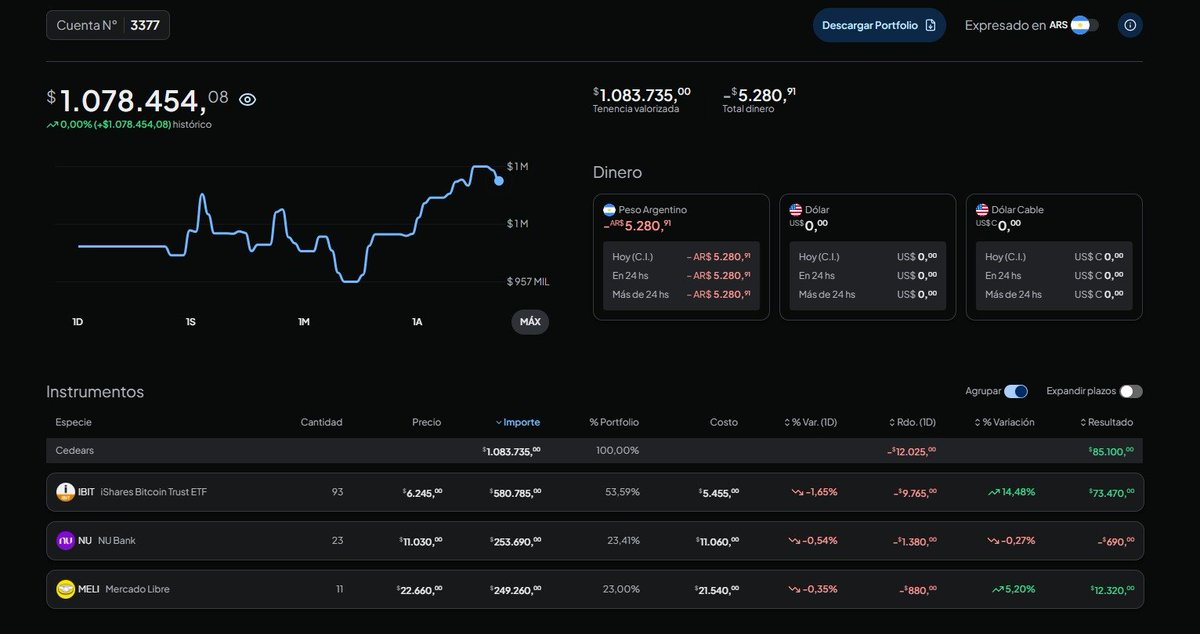Click the IBIT -1,65% daily variation
Image resolution: width=1200 pixels, height=634 pixels.
pyautogui.click(x=813, y=492)
